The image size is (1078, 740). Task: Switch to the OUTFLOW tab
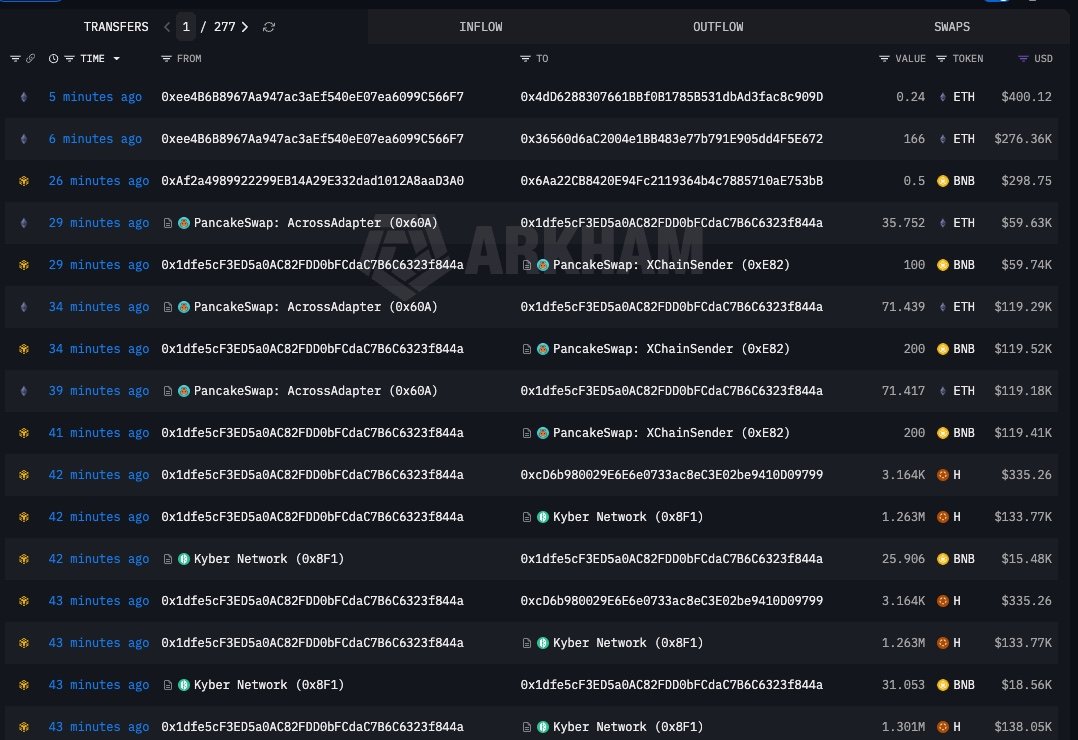coord(718,27)
